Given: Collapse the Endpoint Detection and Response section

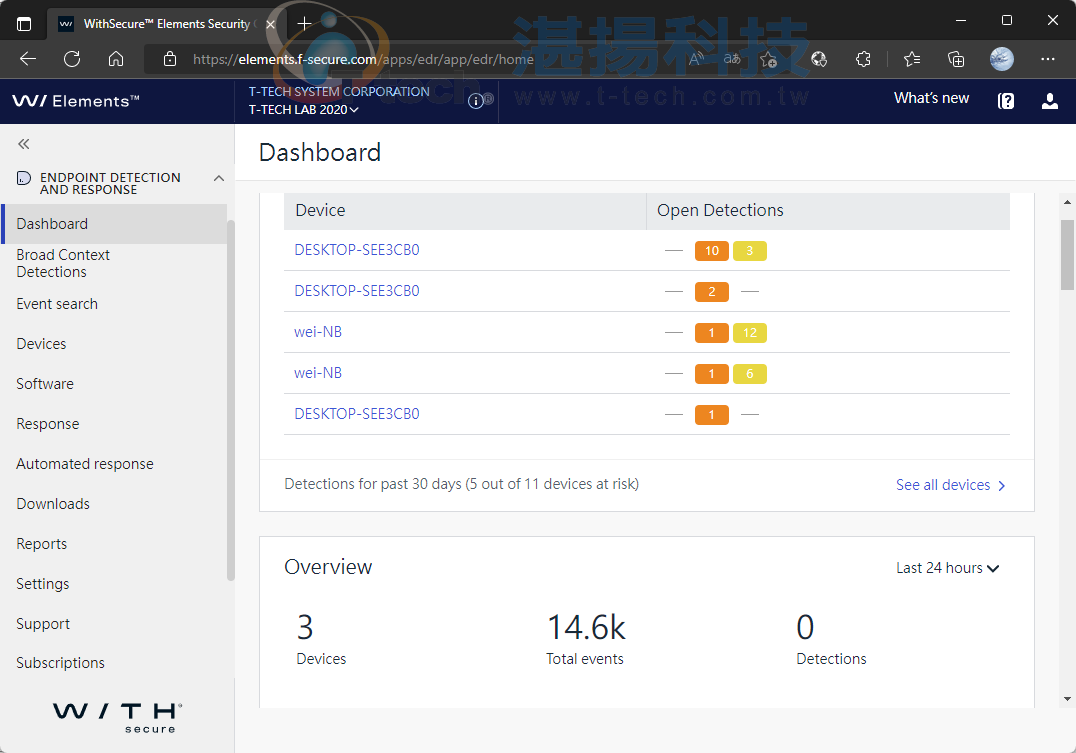Looking at the screenshot, I should pyautogui.click(x=219, y=178).
